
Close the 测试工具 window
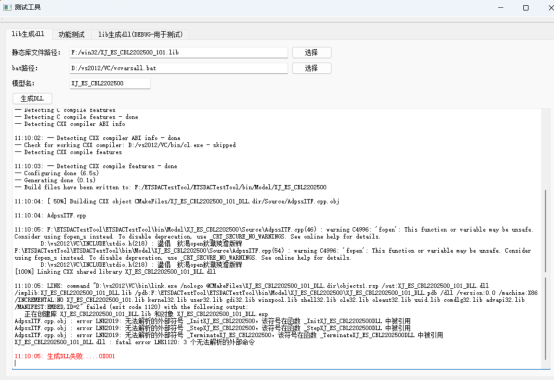(x=550, y=7)
